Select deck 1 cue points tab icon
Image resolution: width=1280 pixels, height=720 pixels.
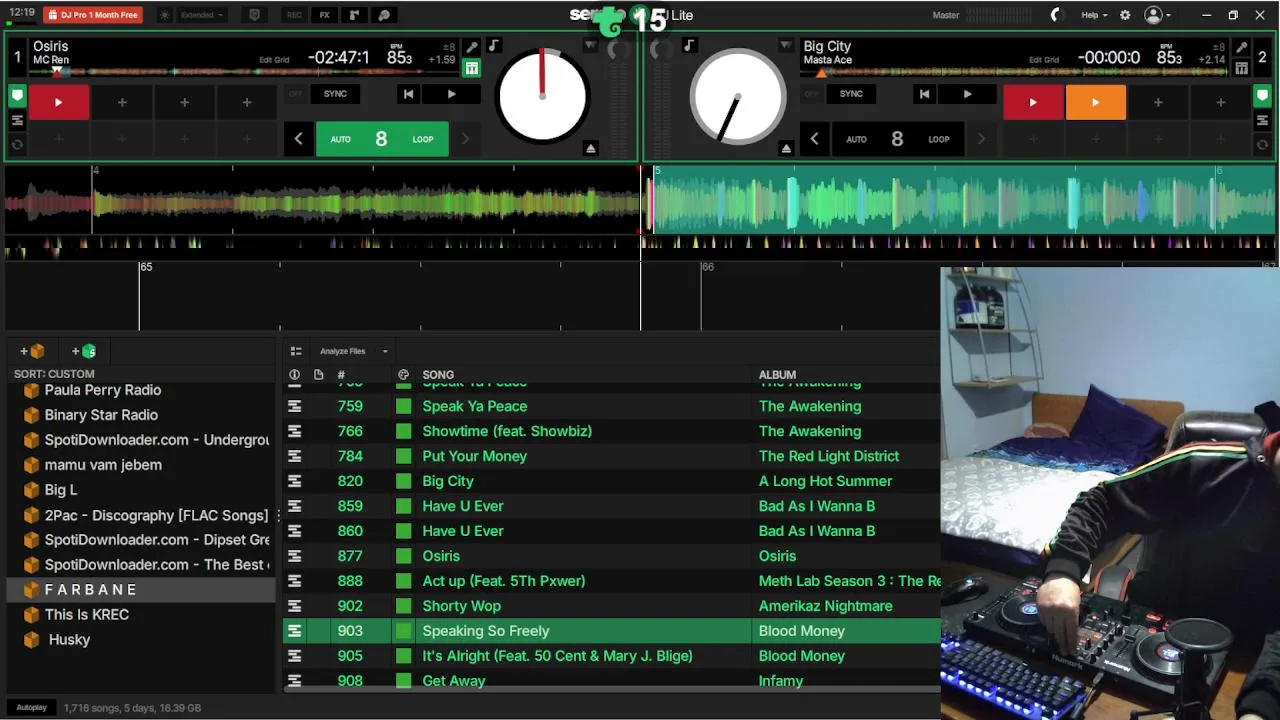click(x=17, y=96)
